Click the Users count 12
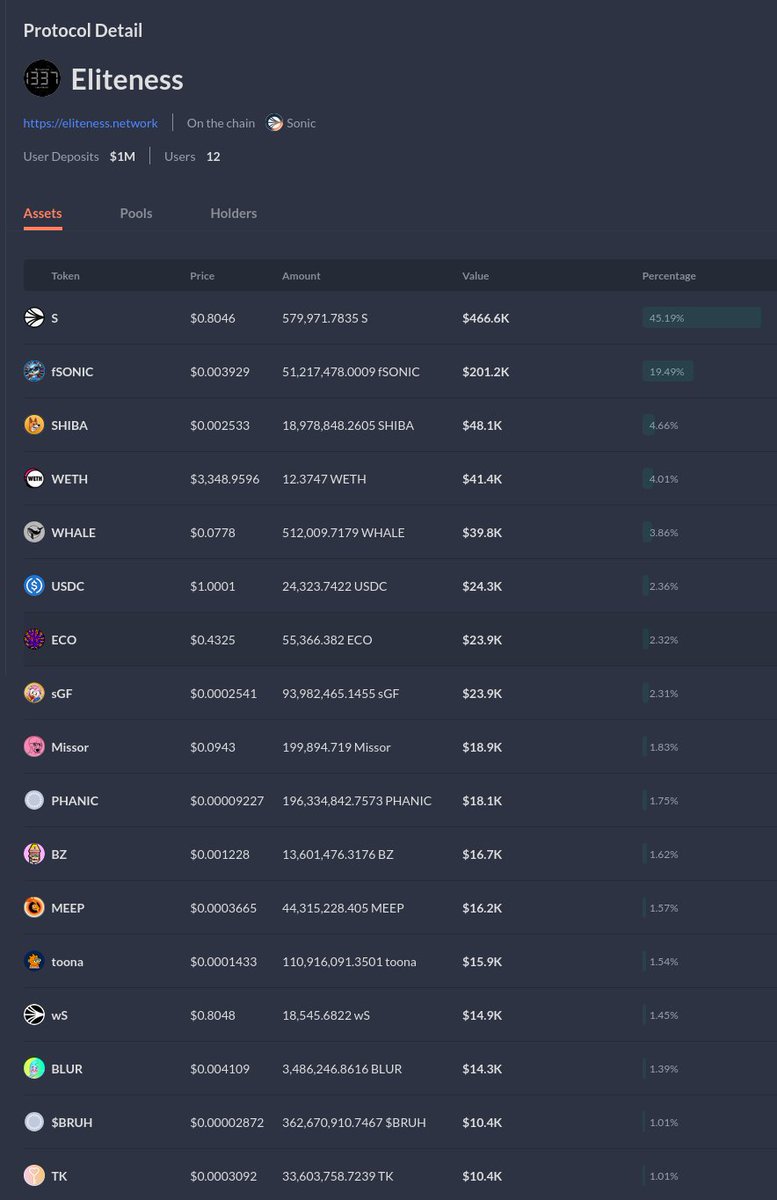 213,156
